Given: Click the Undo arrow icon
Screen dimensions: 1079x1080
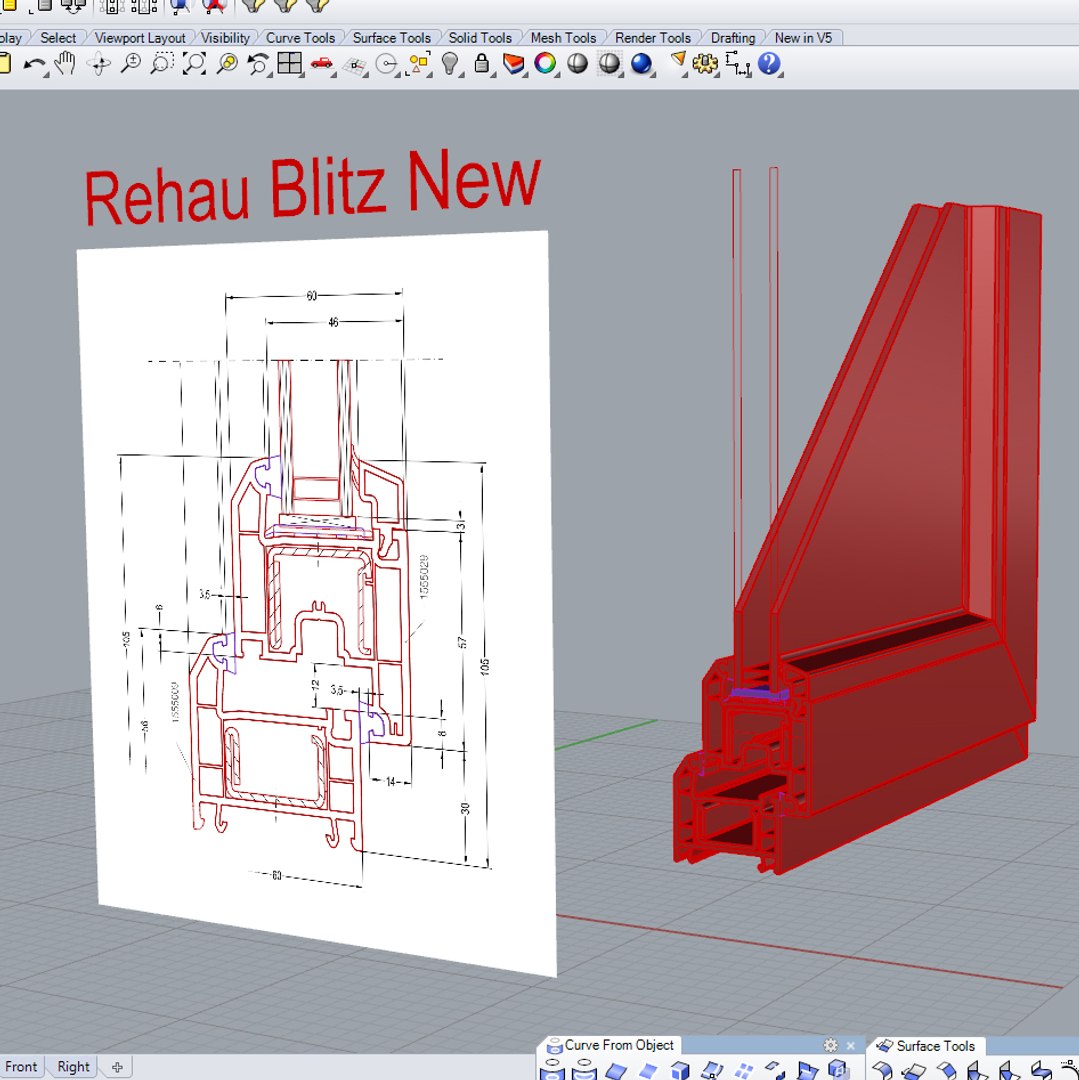Looking at the screenshot, I should pos(34,65).
